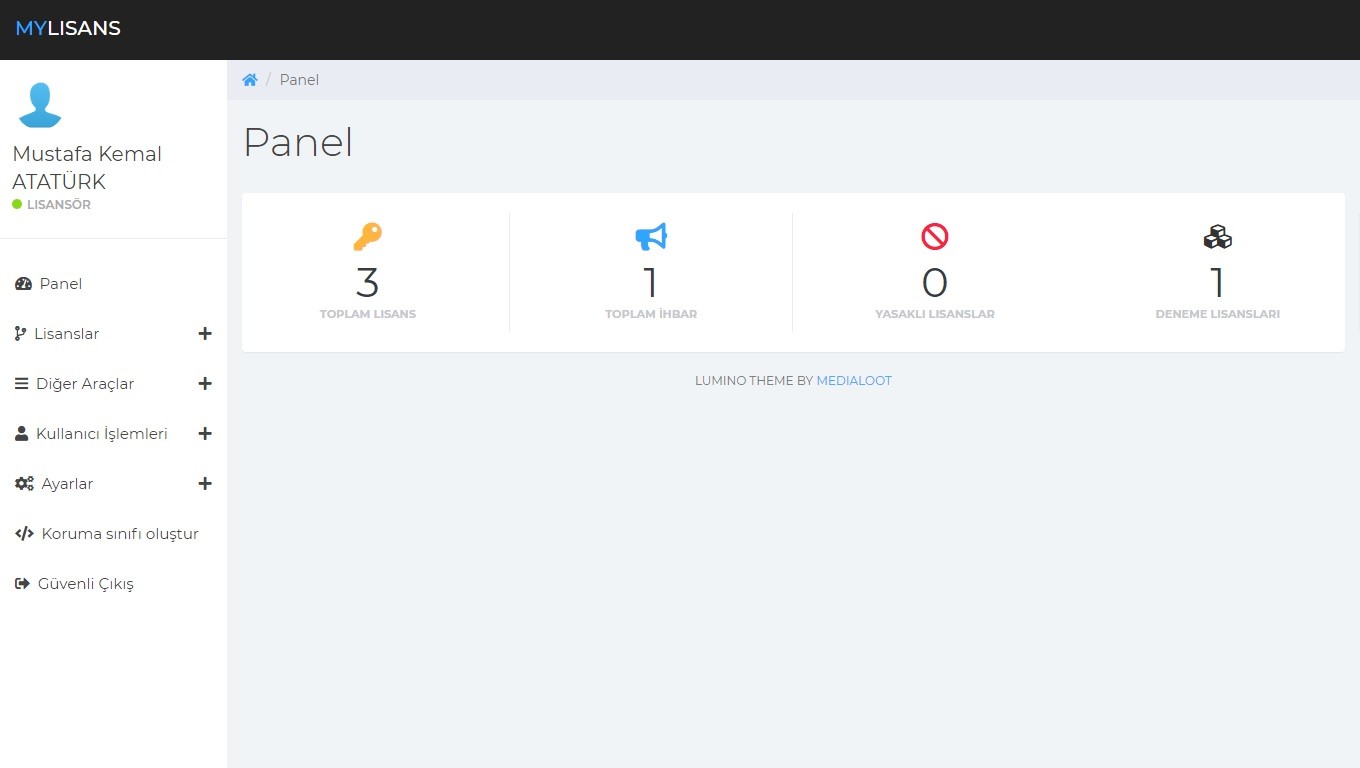Click the Mustafa Kemal ATATÜRK username
Viewport: 1360px width, 768px height.
(87, 168)
